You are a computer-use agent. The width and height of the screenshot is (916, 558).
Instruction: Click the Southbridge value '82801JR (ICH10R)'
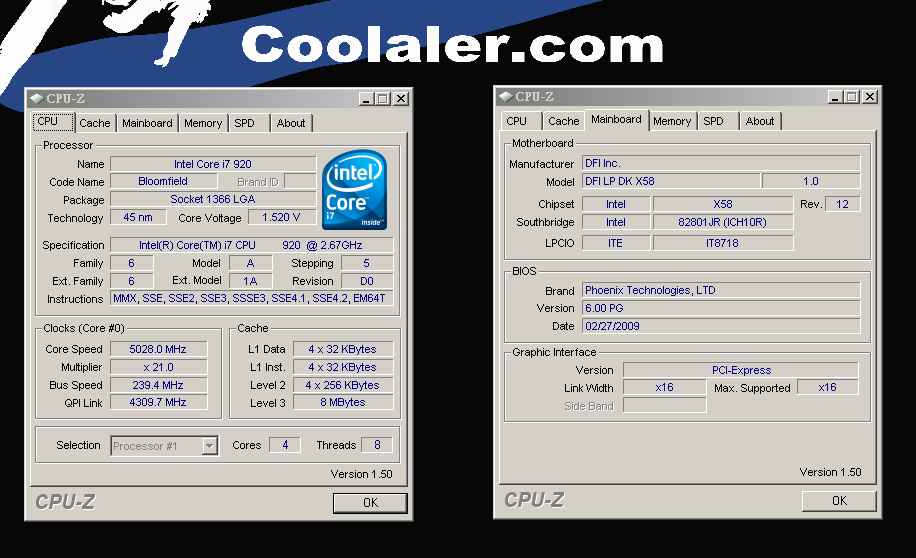point(723,222)
